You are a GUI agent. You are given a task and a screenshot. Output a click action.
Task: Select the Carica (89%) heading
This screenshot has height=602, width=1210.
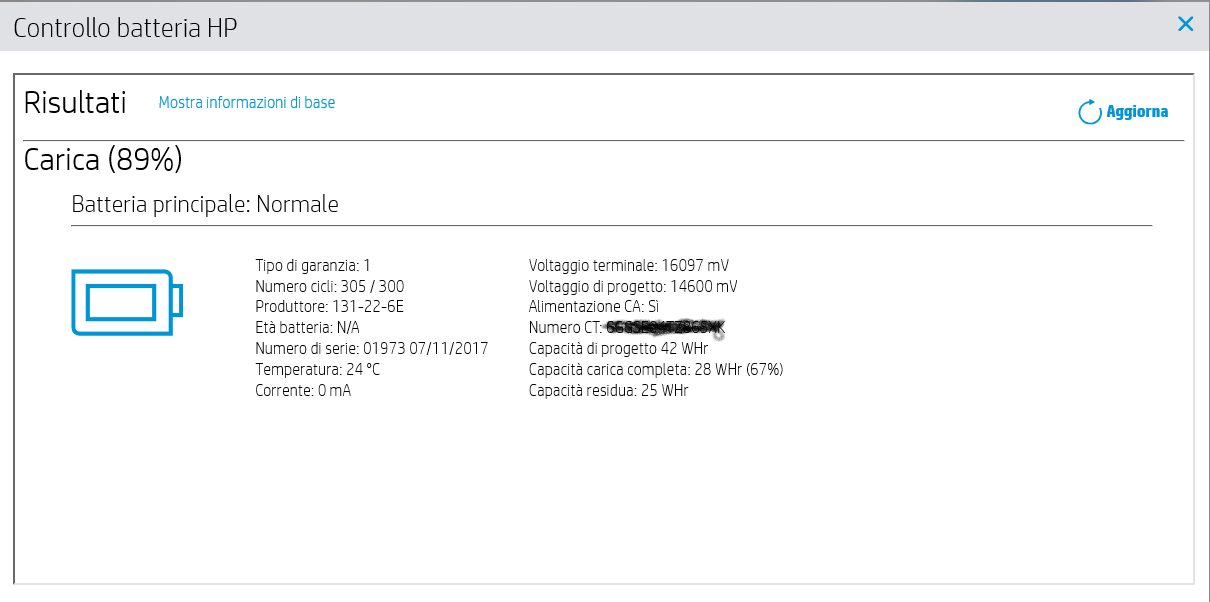(x=103, y=159)
